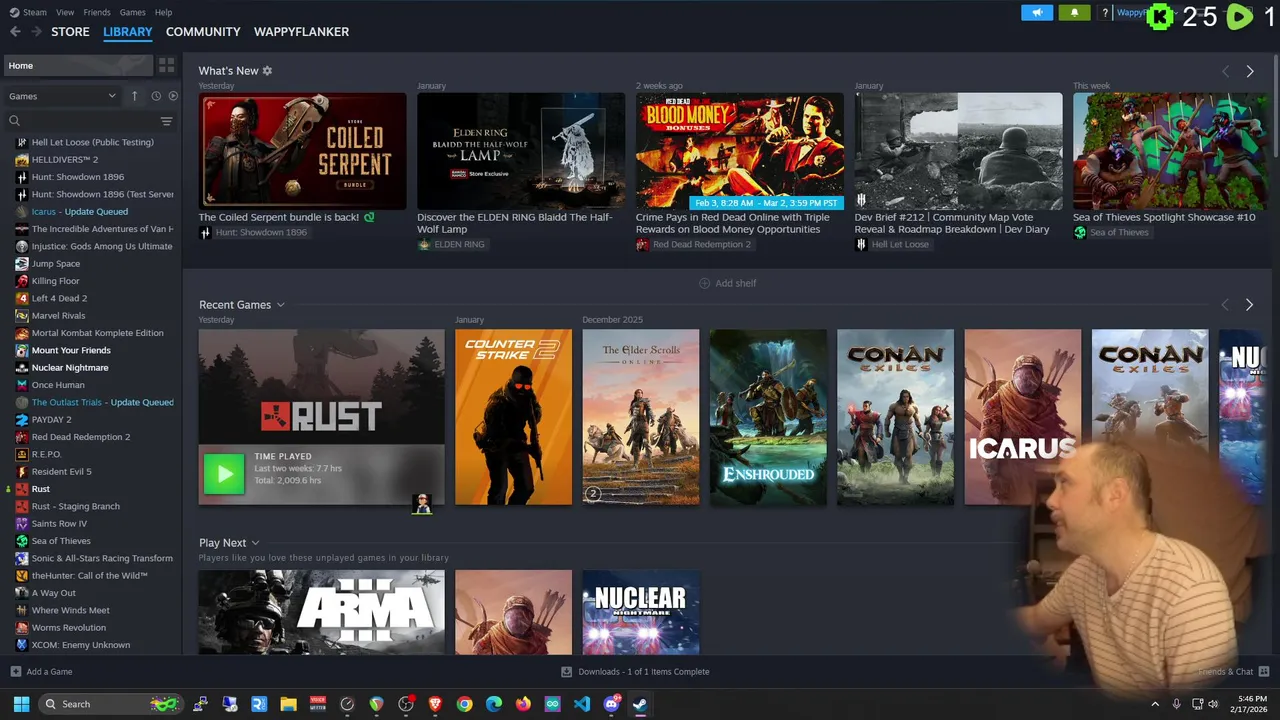Open Firefox from the taskbar
Image resolution: width=1280 pixels, height=720 pixels.
point(523,704)
